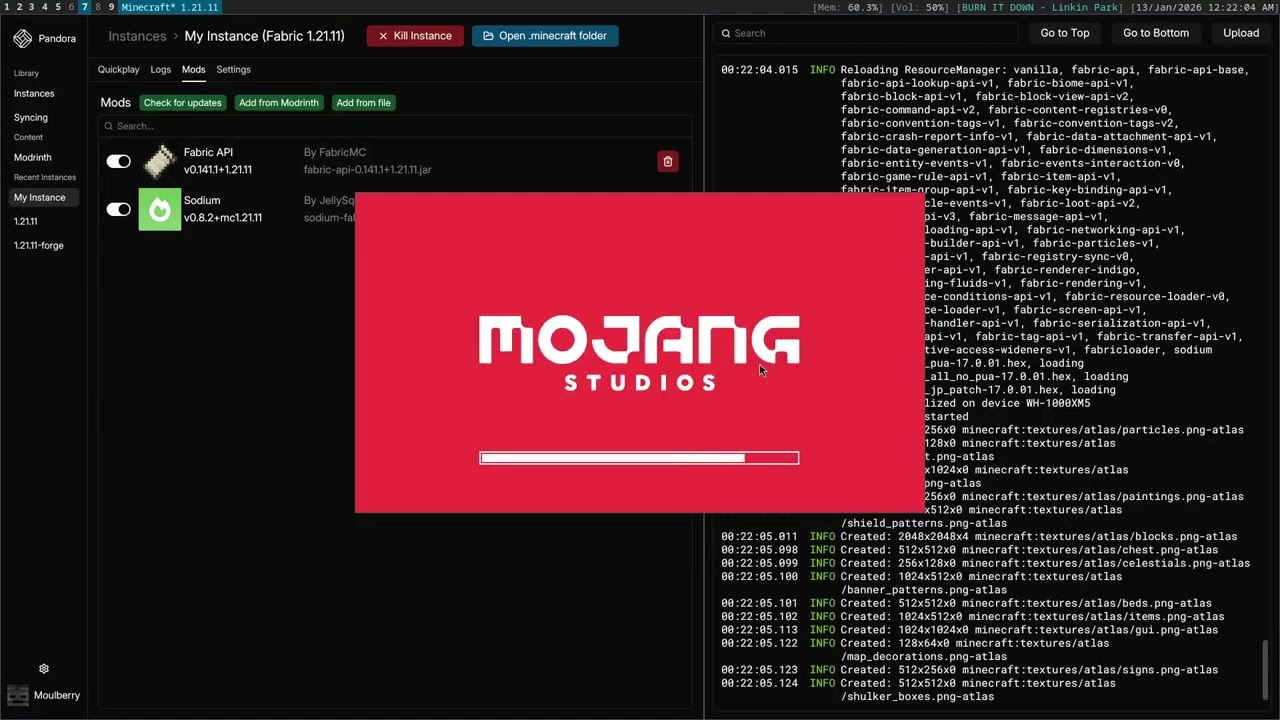Click Go to Top in log panel
The height and width of the screenshot is (720, 1280).
pos(1065,33)
